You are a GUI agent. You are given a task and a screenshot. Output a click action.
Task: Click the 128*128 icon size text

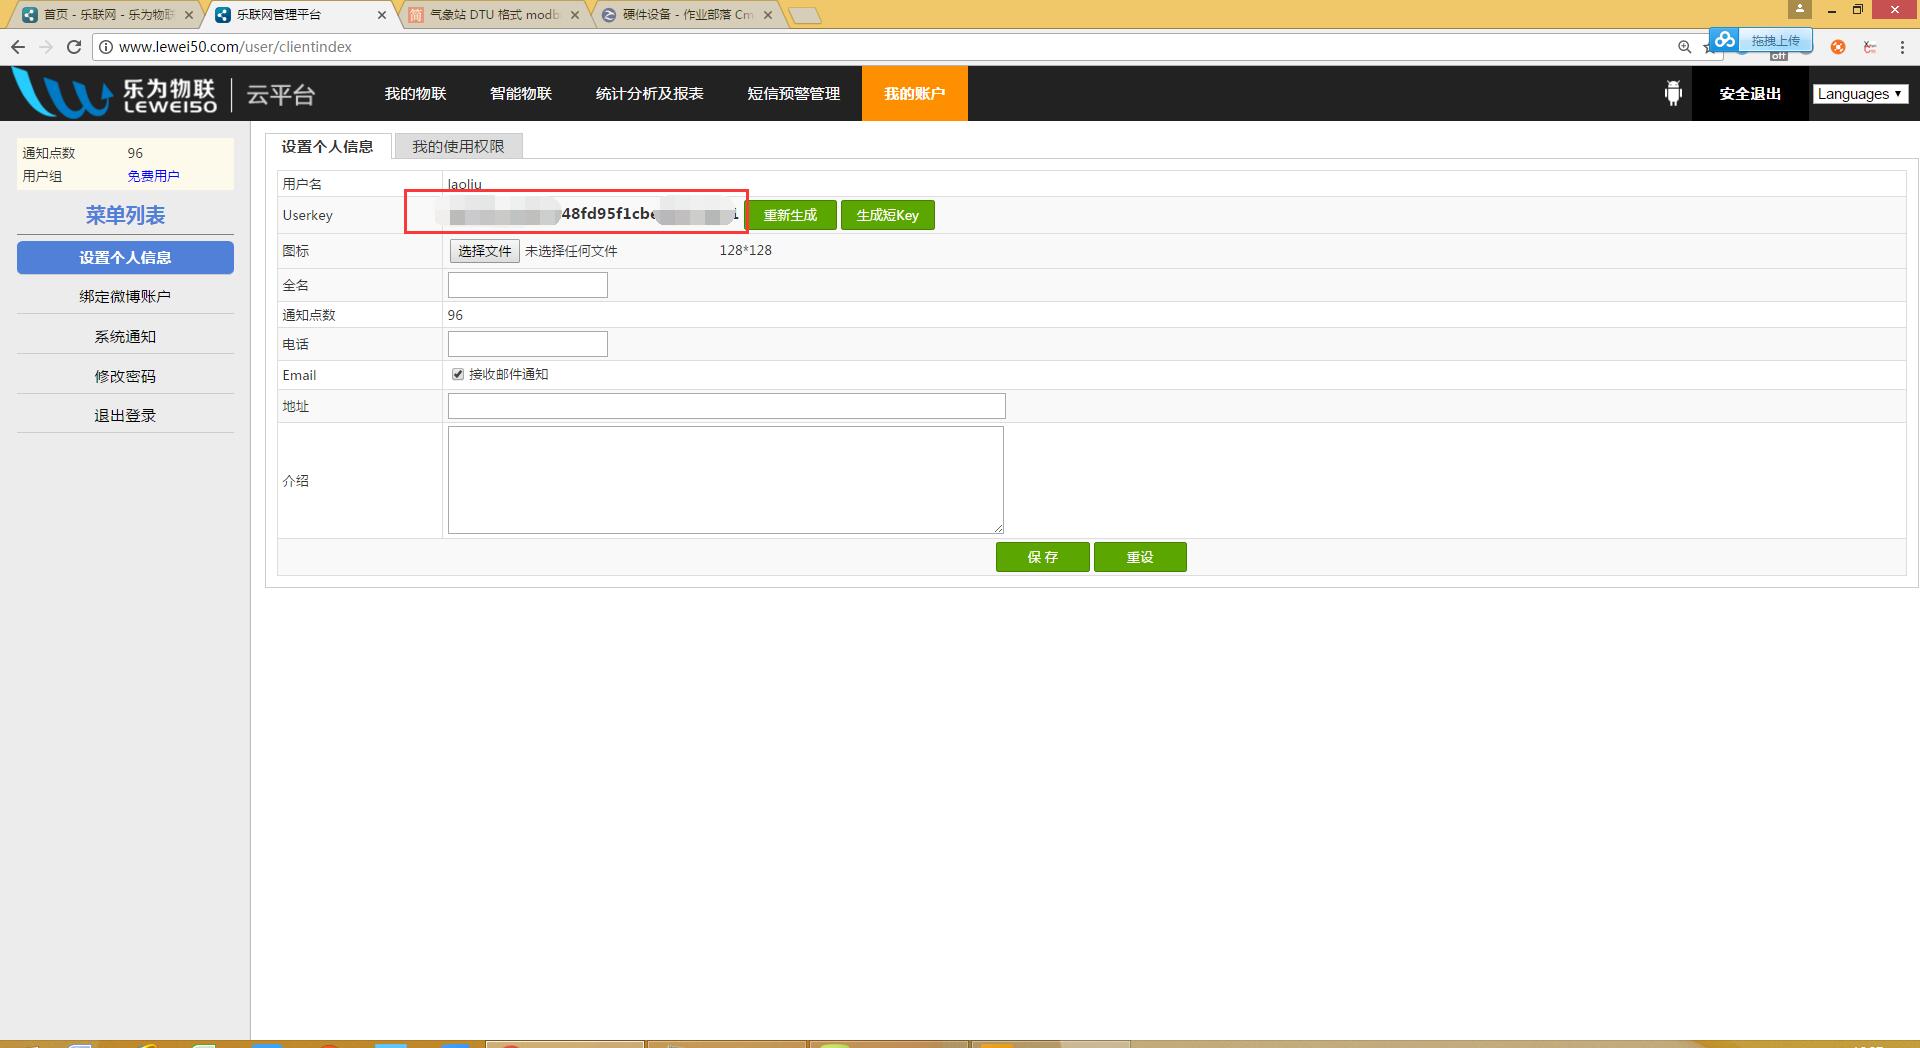(x=745, y=250)
